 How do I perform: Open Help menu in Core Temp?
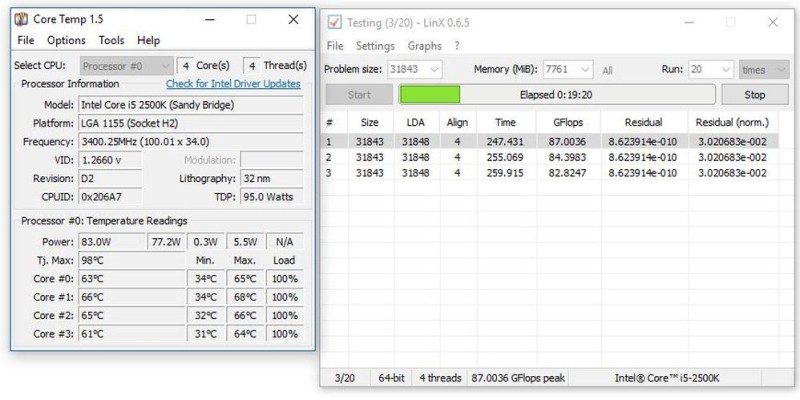coord(148,40)
